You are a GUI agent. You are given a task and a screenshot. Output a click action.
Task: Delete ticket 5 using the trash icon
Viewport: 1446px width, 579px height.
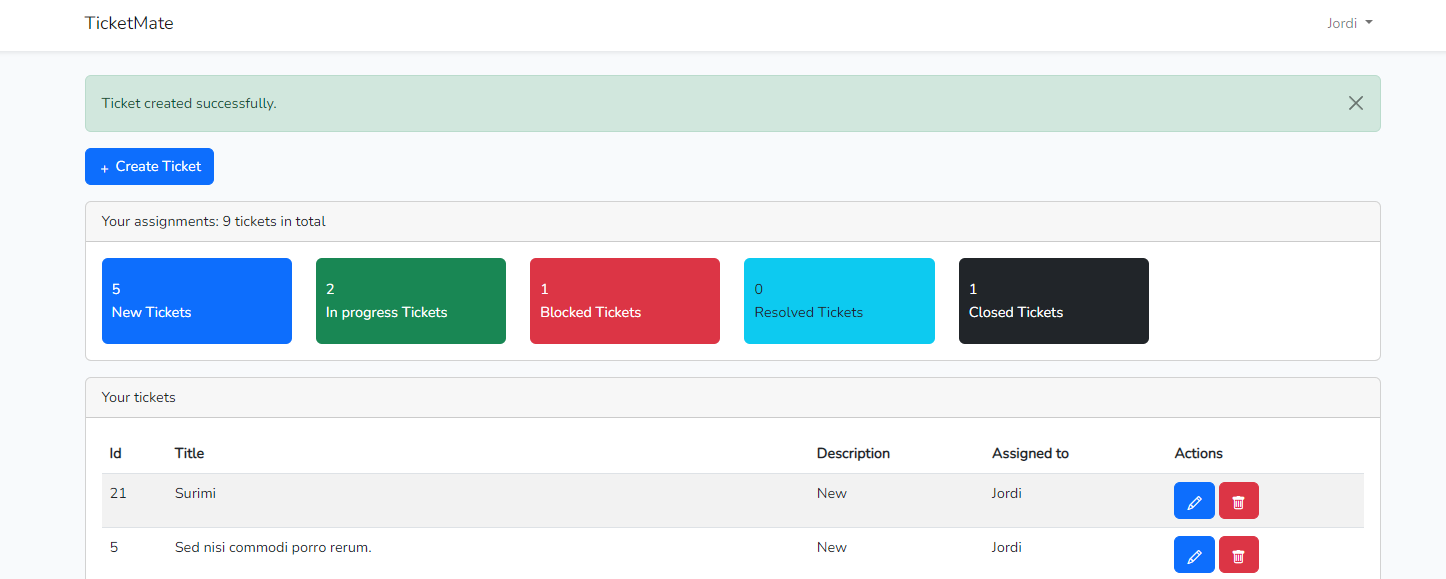point(1238,554)
